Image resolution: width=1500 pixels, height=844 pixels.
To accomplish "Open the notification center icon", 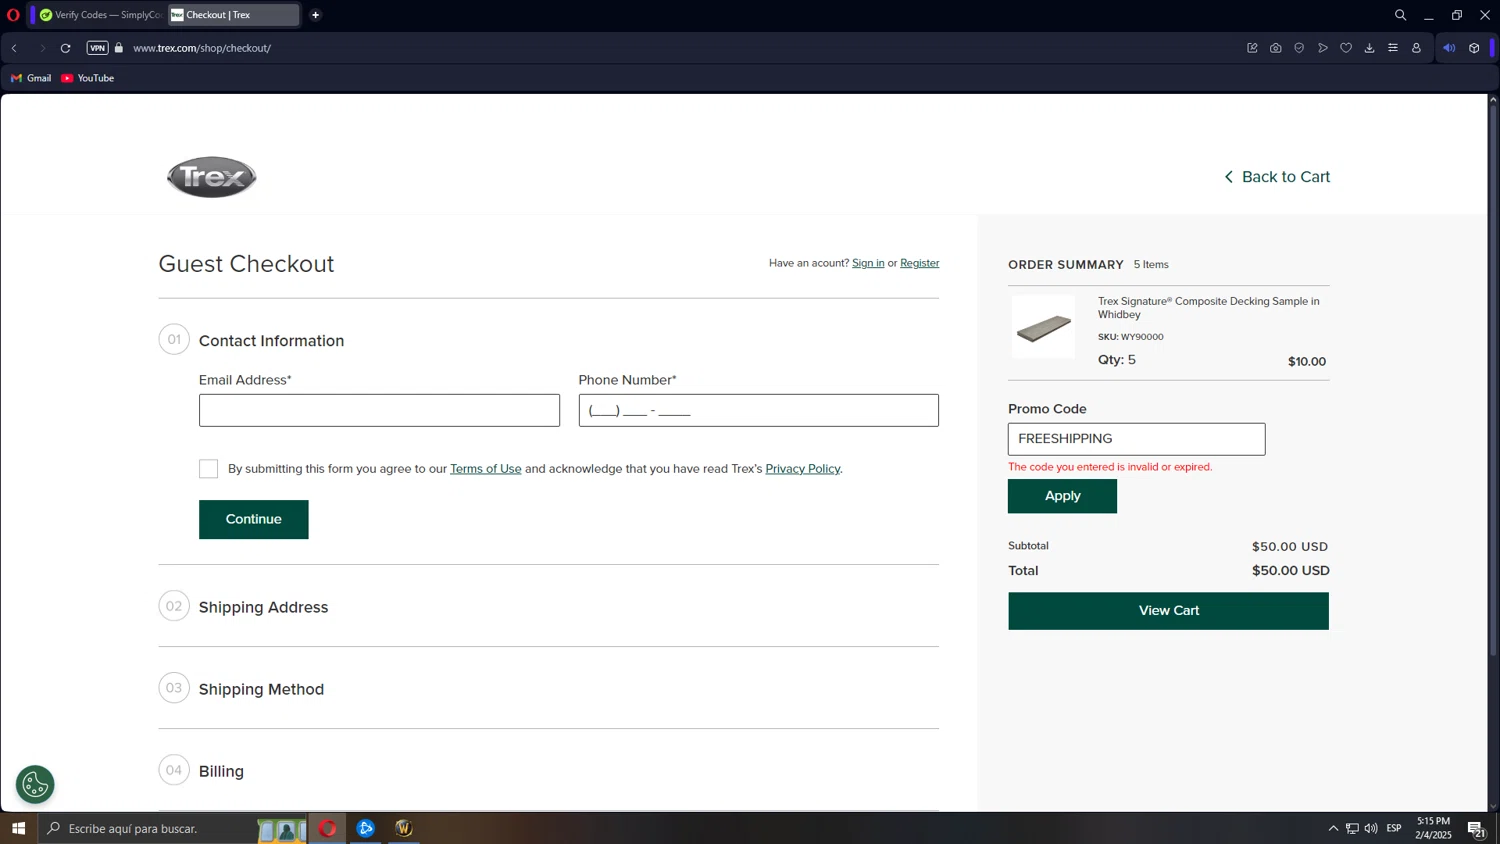I will (x=1476, y=828).
